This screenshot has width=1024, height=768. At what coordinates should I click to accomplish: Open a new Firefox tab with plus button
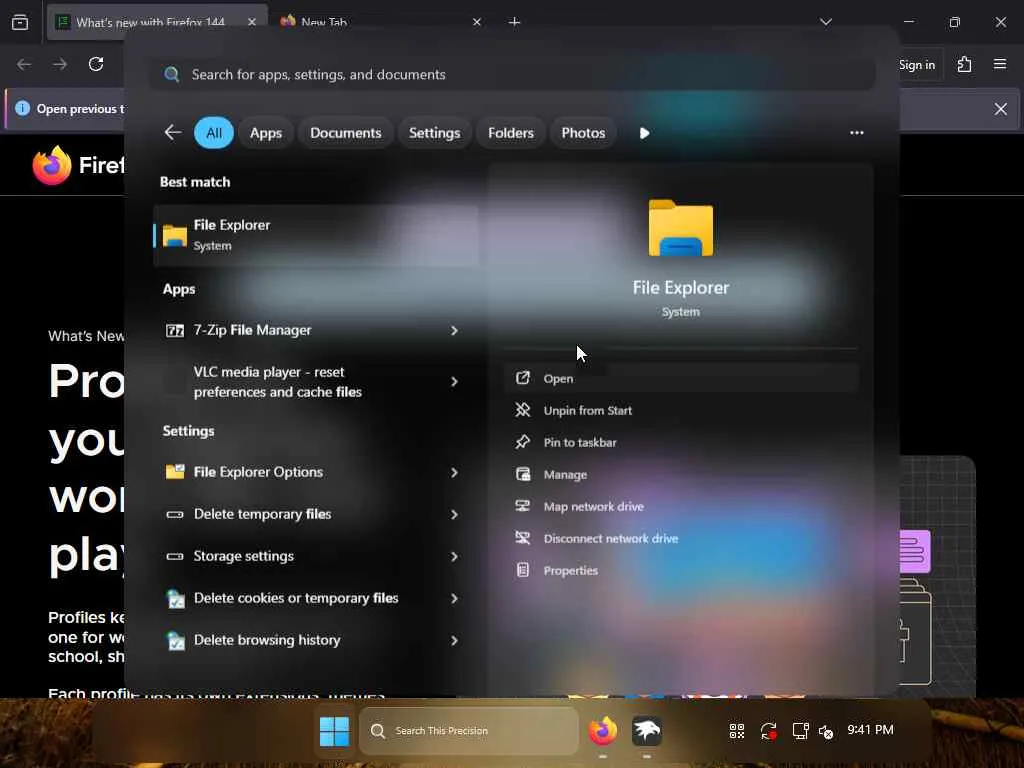(x=514, y=22)
